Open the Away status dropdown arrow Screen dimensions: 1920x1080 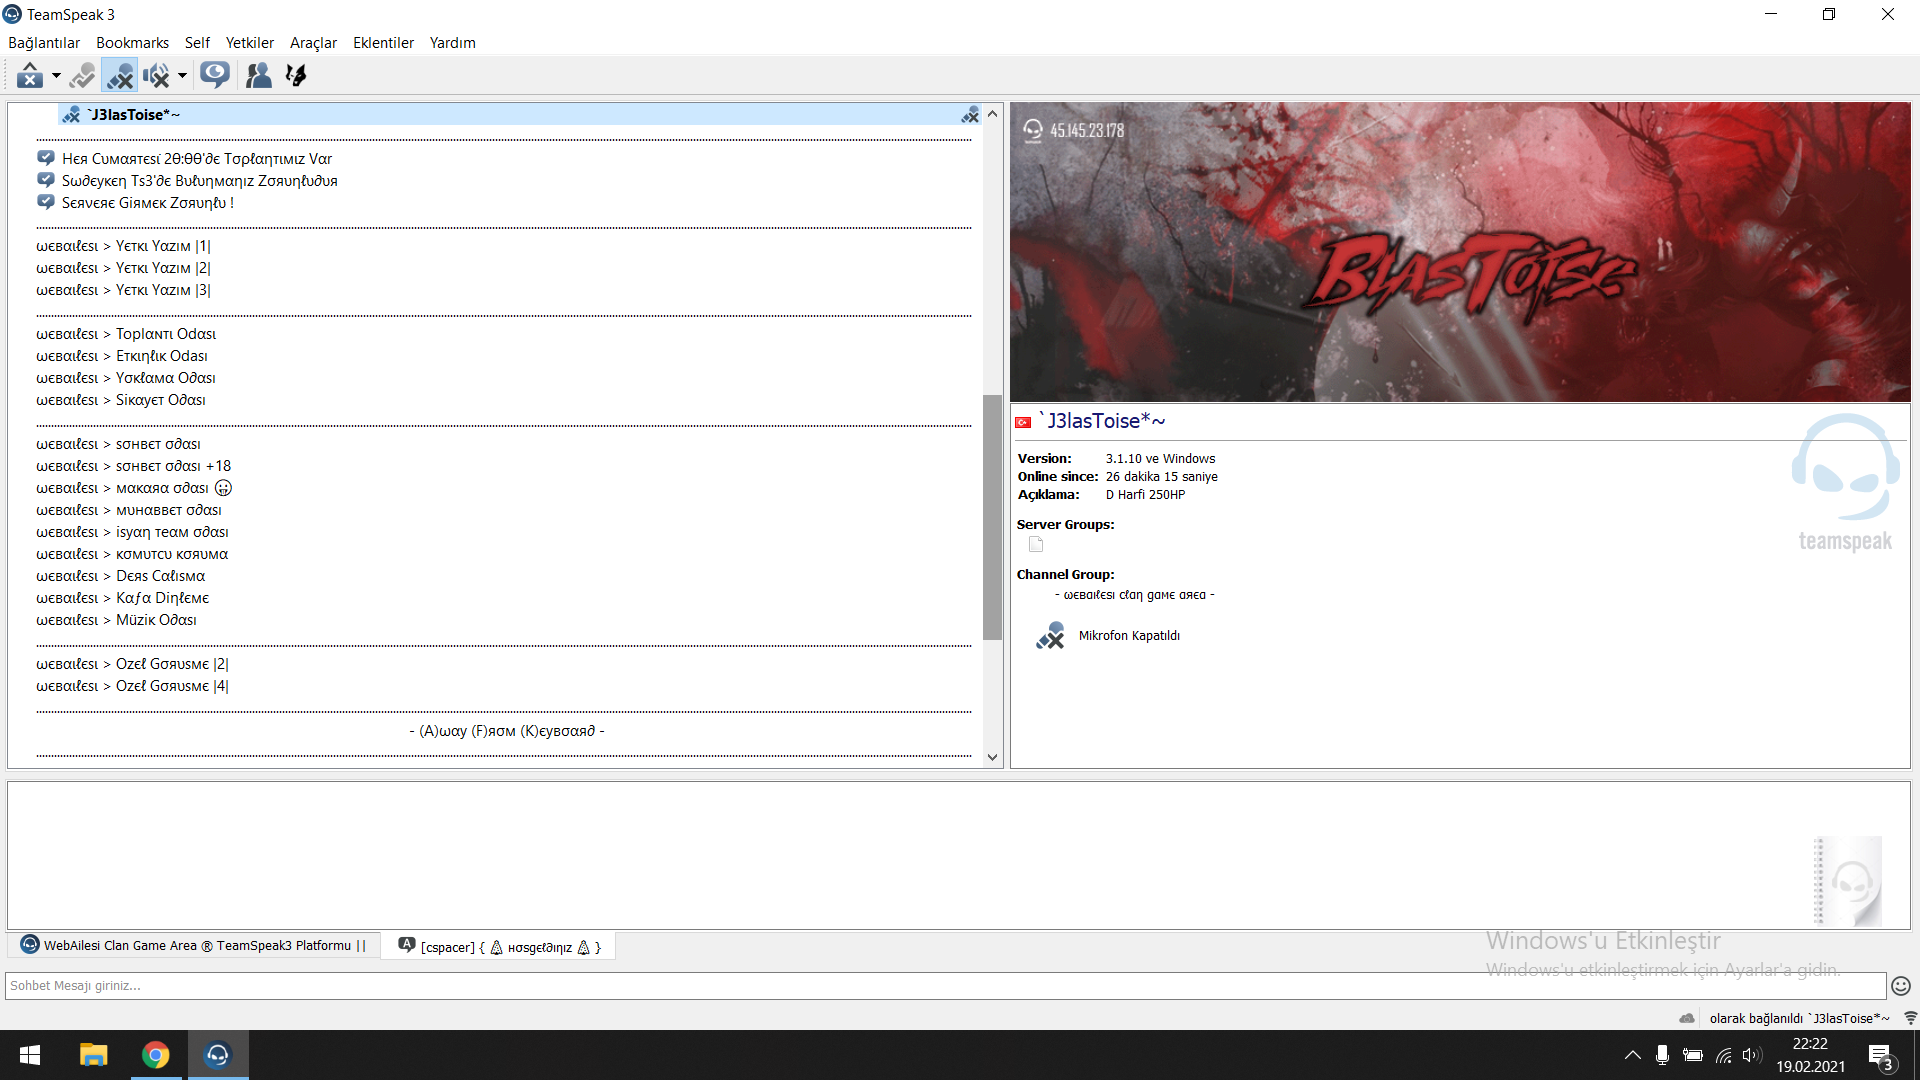pyautogui.click(x=56, y=75)
